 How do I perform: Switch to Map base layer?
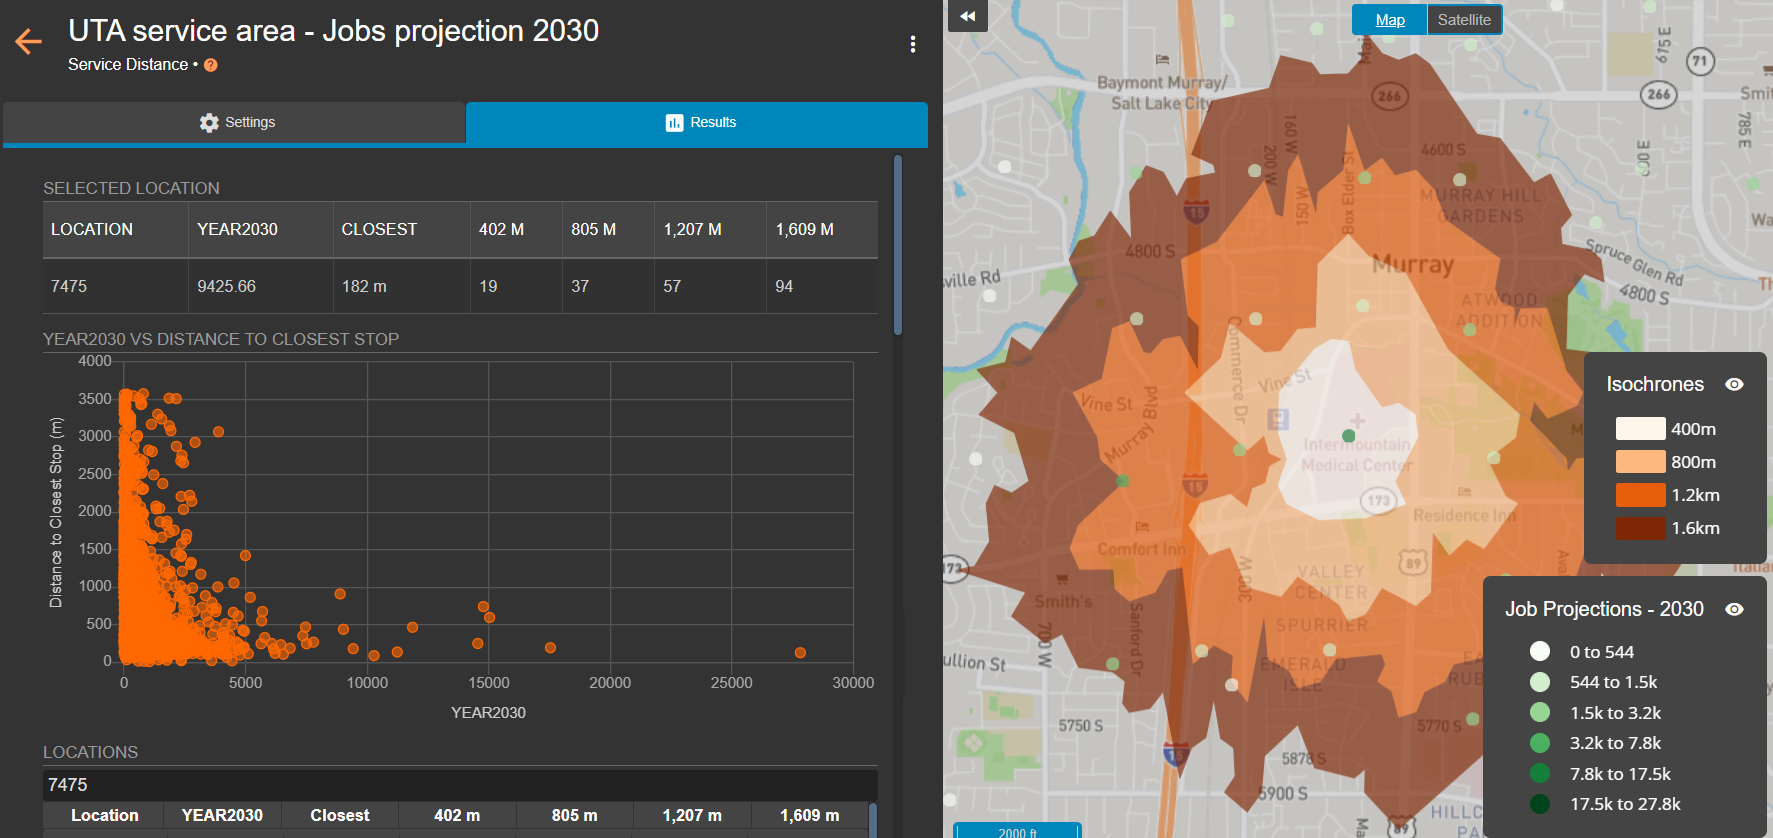click(x=1389, y=20)
